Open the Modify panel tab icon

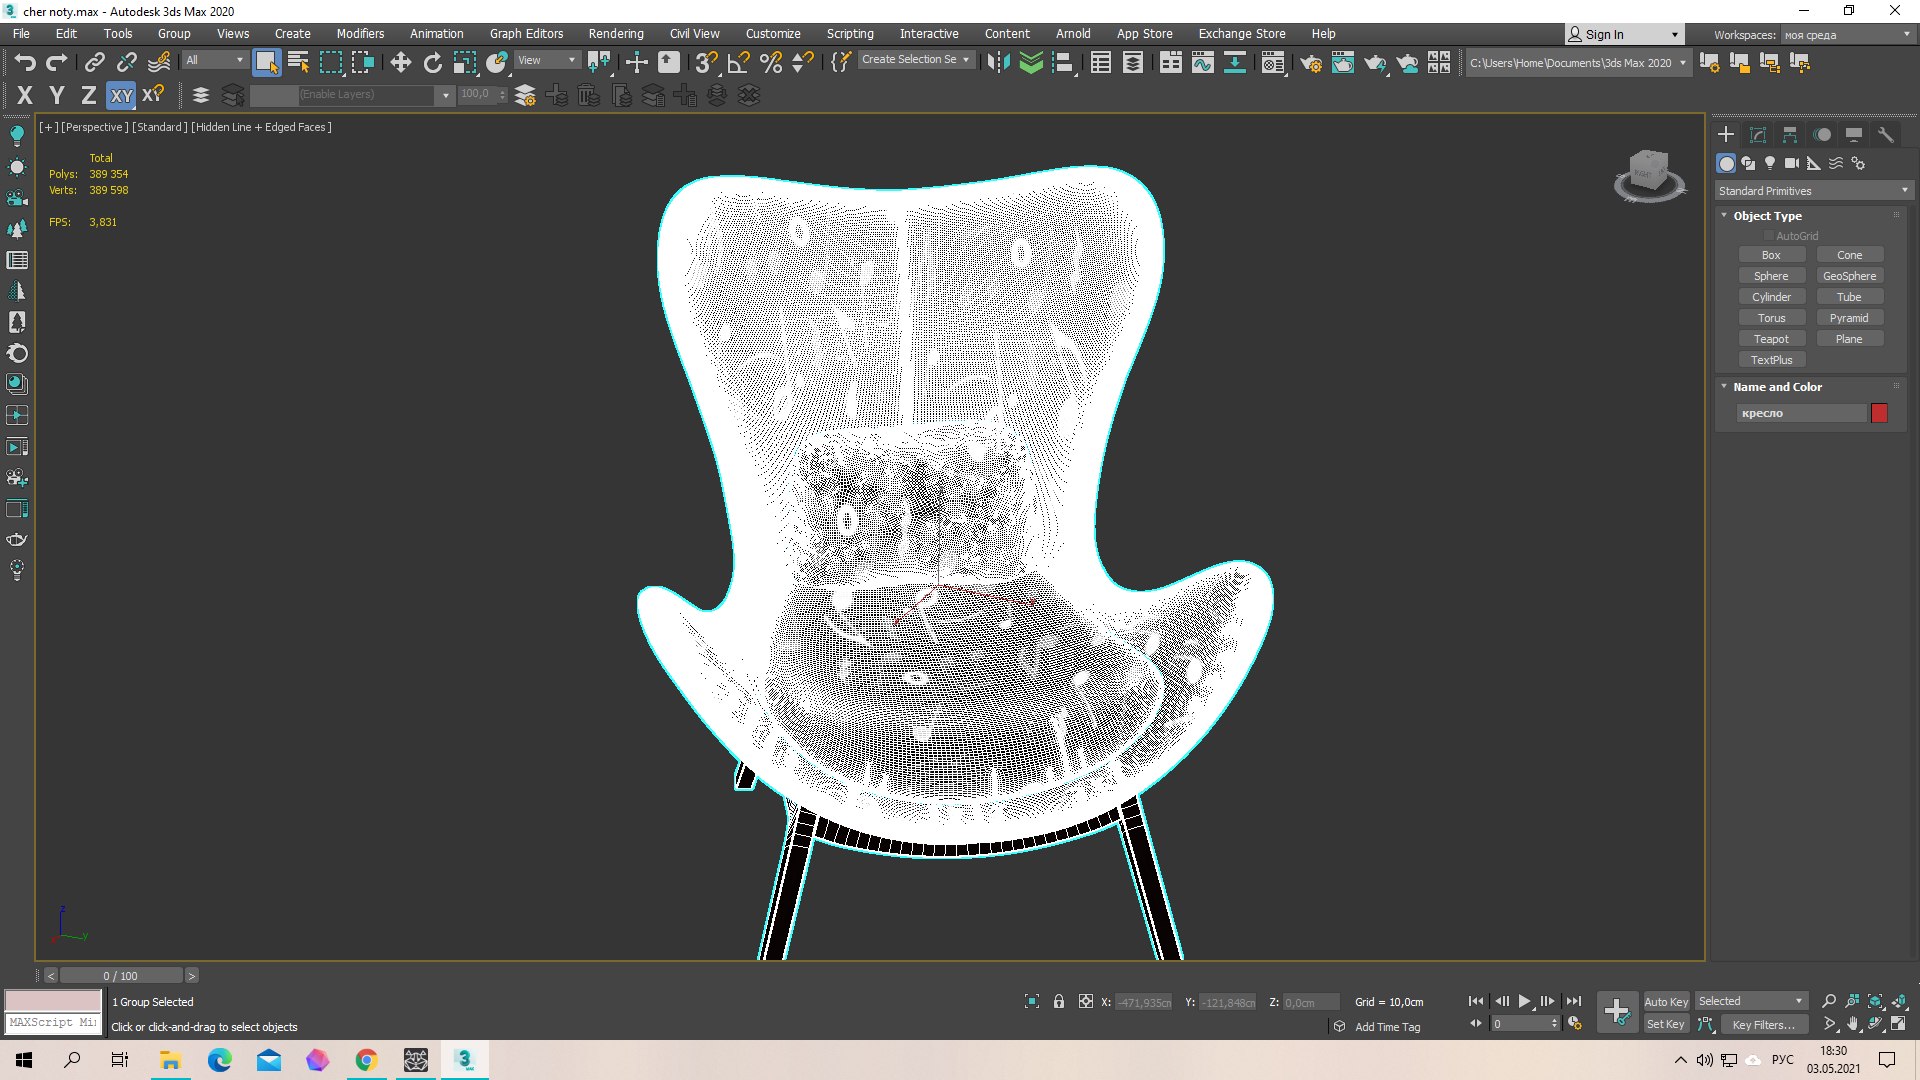(1758, 134)
